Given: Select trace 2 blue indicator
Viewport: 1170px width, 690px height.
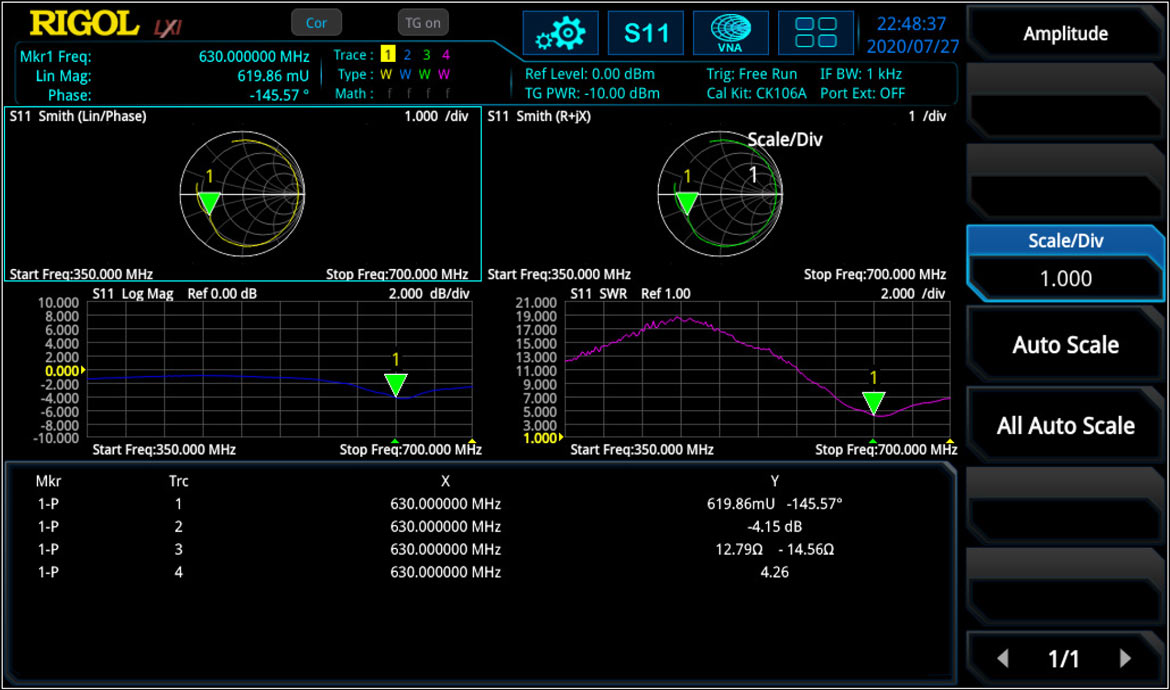Looking at the screenshot, I should 407,54.
